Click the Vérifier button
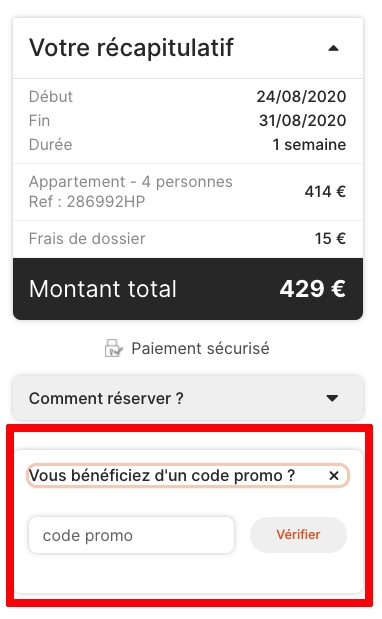This screenshot has width=382, height=619. [298, 535]
